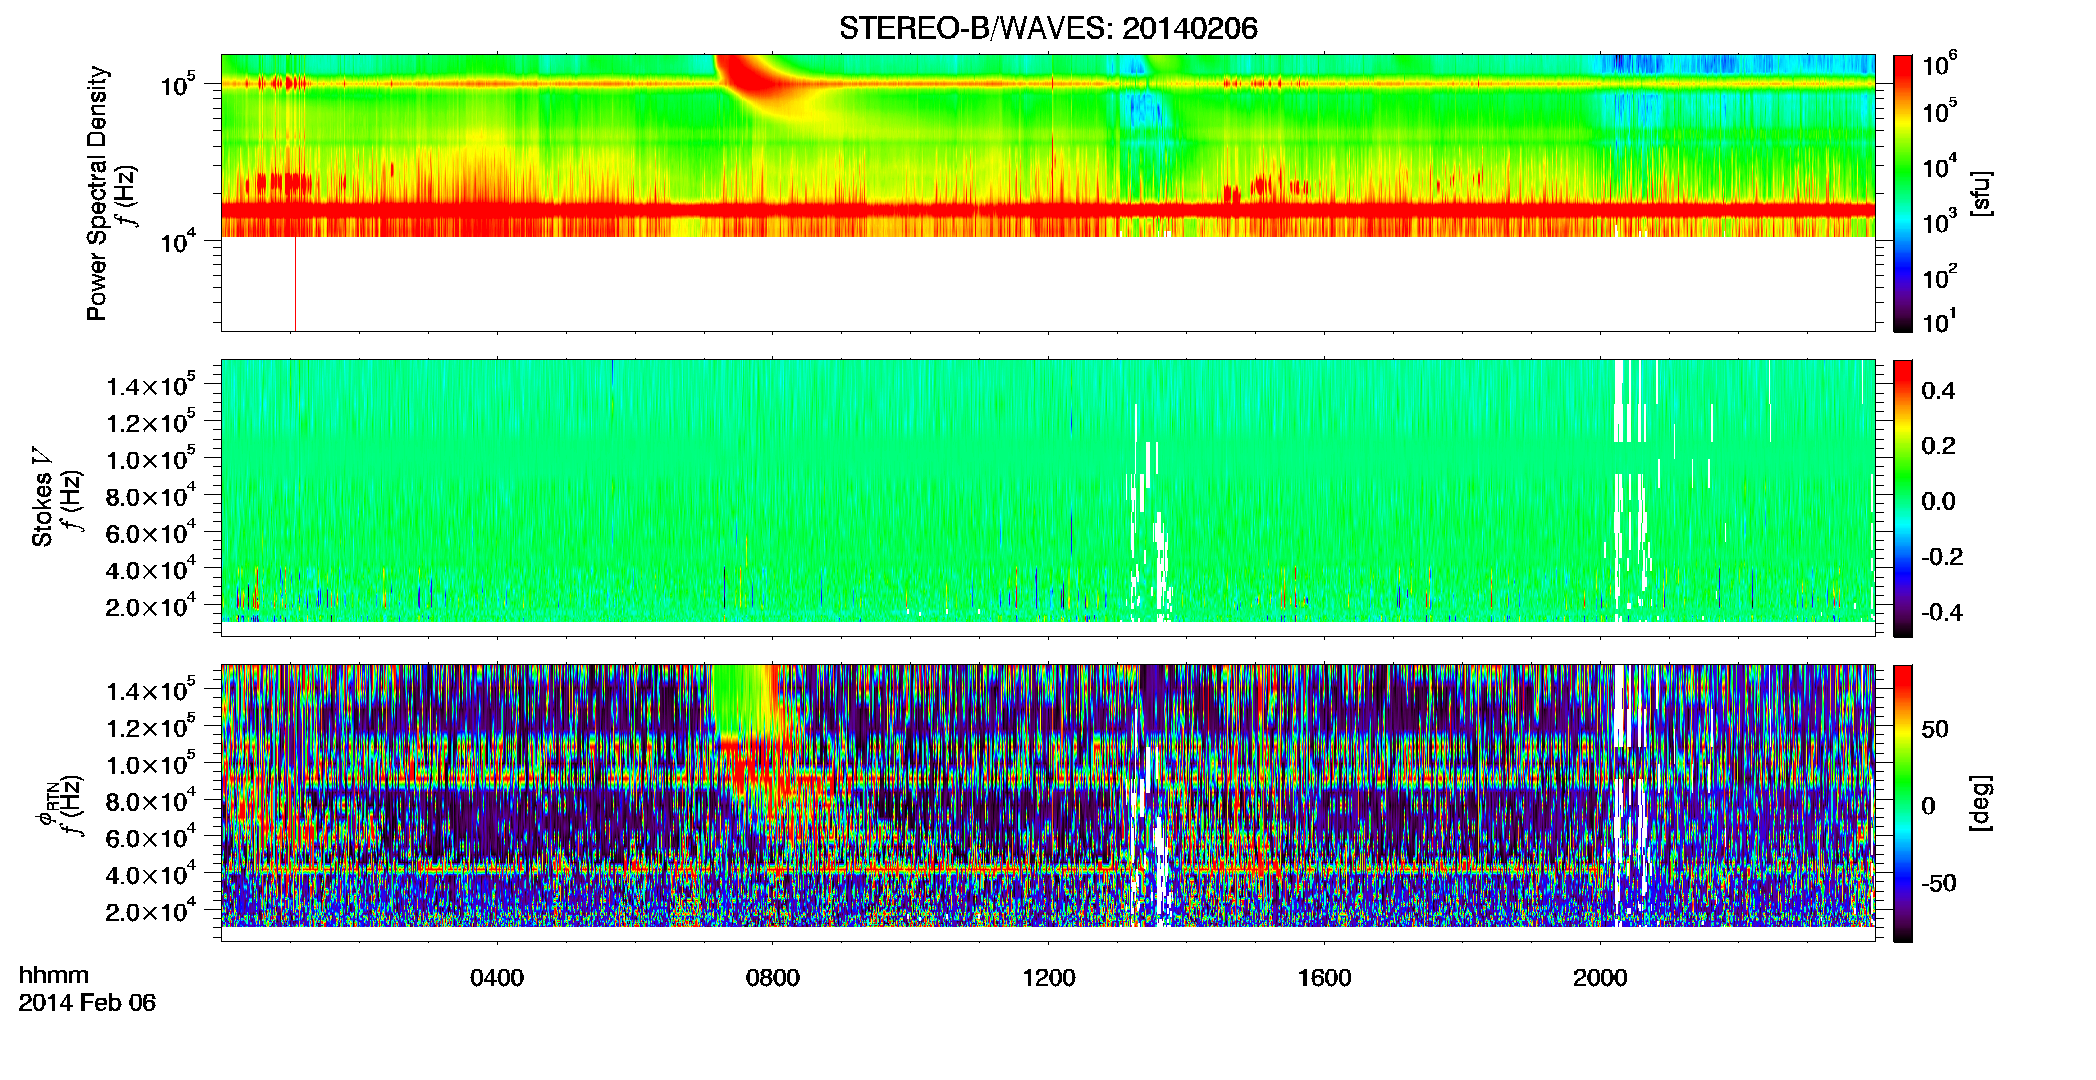Click the 2.0×10^4 tick of the phi RTN panel
Viewport: 2096px width, 1080px height.
(151, 910)
